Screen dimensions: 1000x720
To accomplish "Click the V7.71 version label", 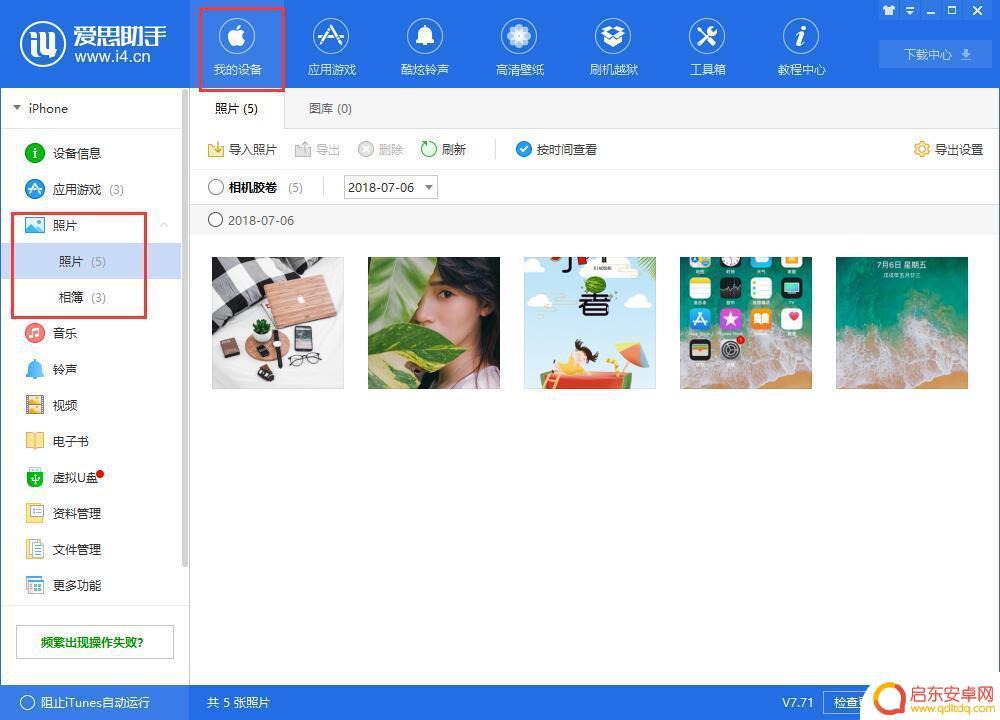I will 797,702.
